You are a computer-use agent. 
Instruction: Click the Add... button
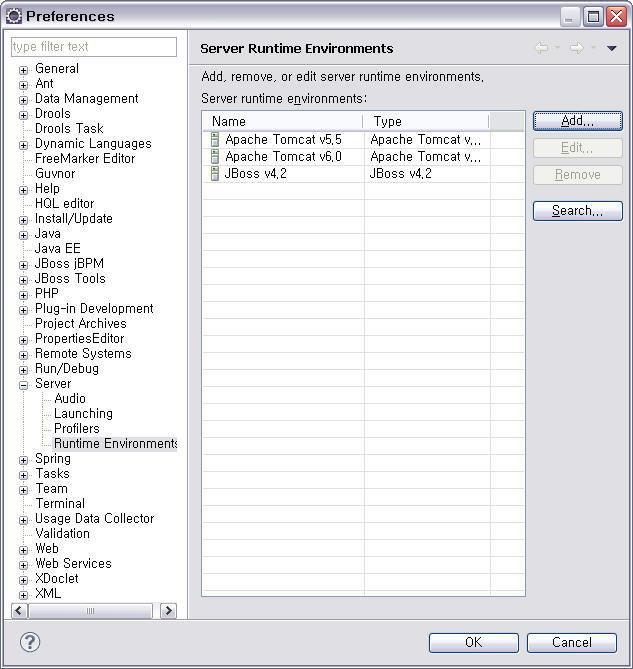pos(578,121)
